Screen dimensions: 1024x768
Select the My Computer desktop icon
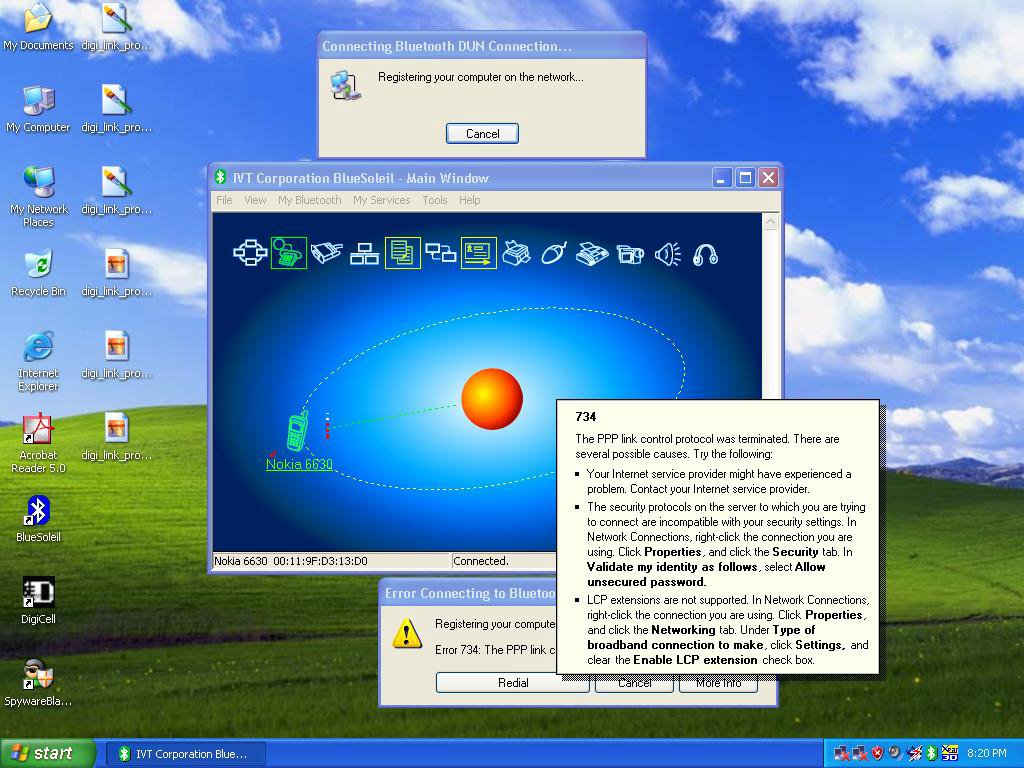tap(38, 108)
